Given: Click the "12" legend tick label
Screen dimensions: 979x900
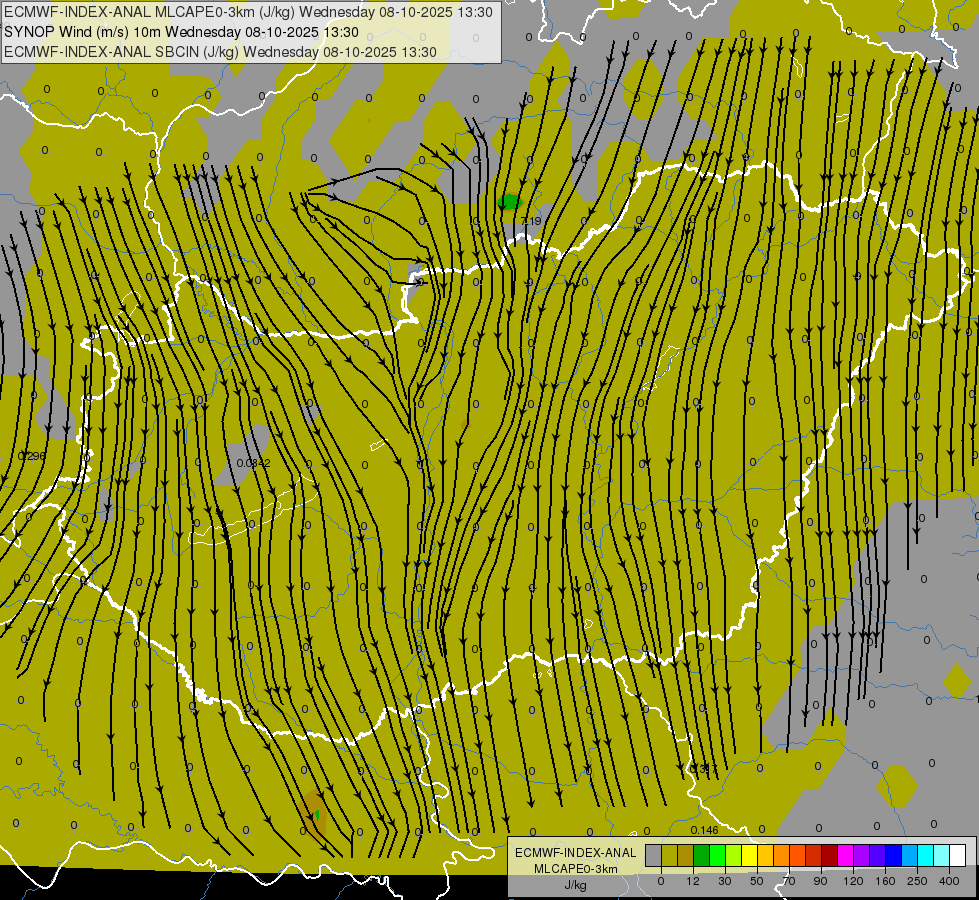Looking at the screenshot, I should click(693, 881).
